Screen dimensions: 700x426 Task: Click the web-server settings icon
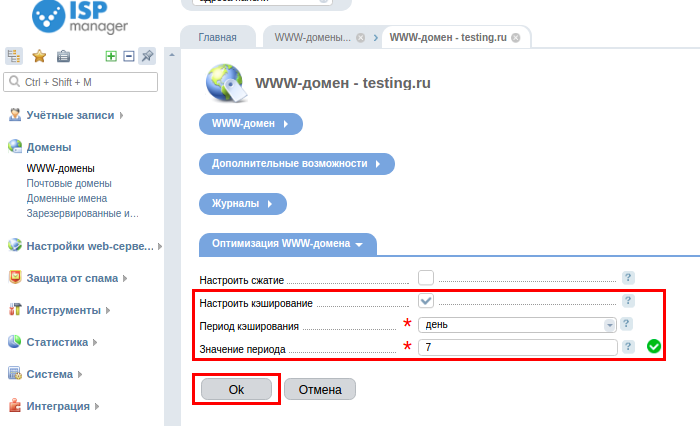pyautogui.click(x=15, y=245)
